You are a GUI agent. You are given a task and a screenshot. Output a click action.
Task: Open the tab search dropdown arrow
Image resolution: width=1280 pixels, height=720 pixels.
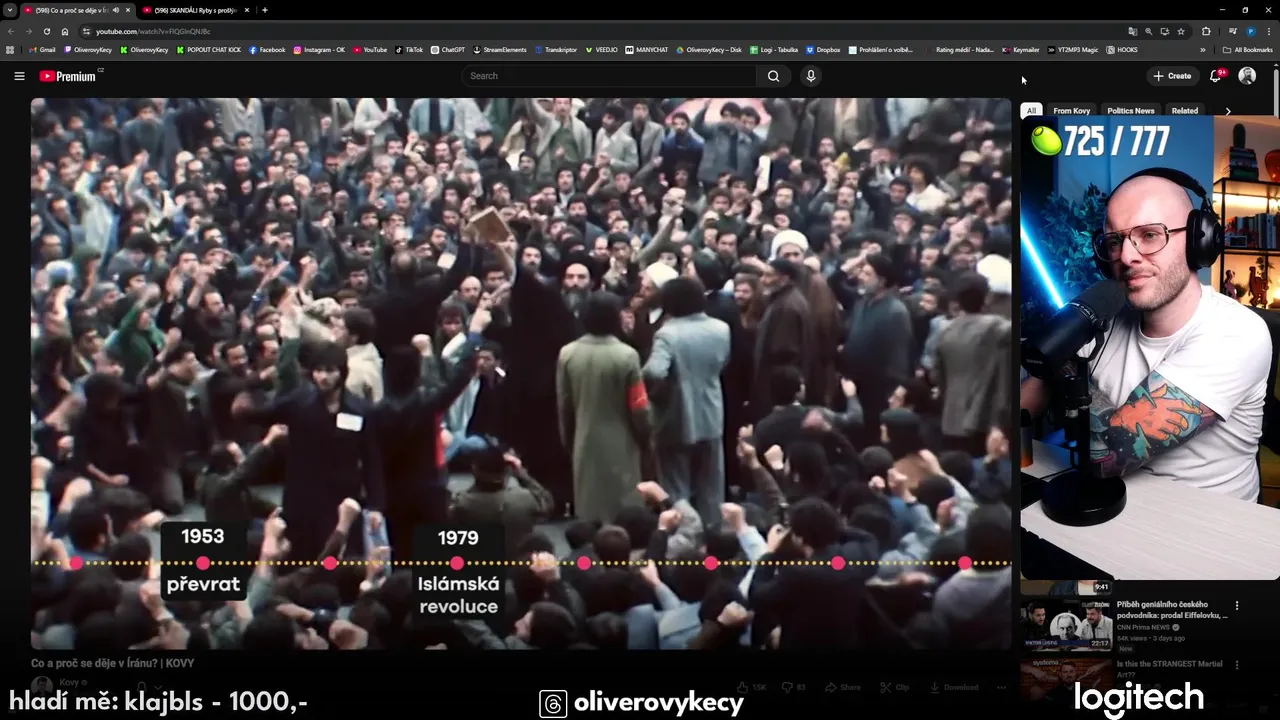click(10, 10)
